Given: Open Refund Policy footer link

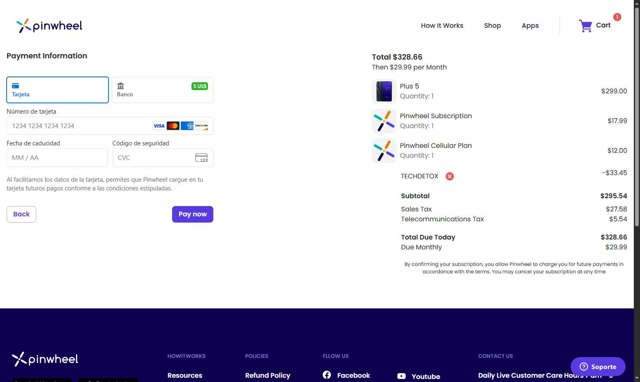Looking at the screenshot, I should [x=267, y=375].
